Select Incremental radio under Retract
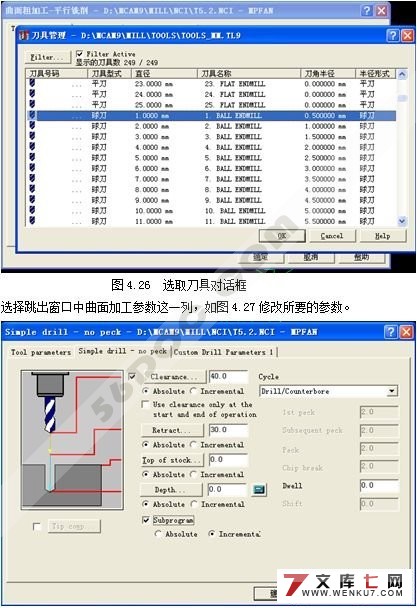Screen dimensions: 417x608 tap(193, 444)
